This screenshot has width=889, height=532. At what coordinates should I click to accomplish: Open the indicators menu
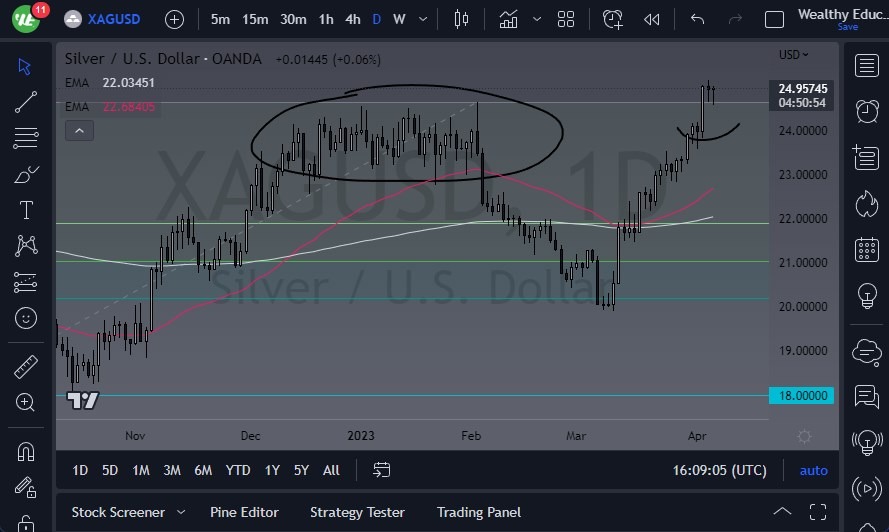coord(508,19)
